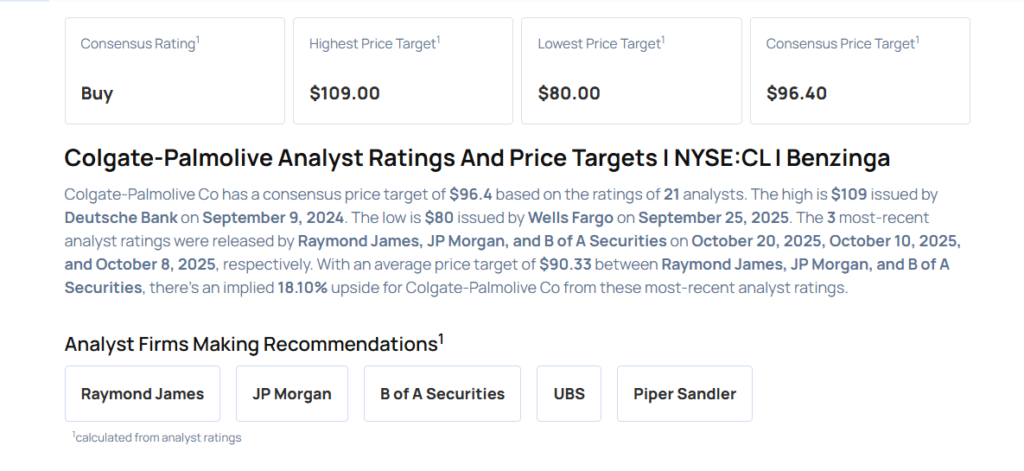
Task: Select the Piper Sandler firm button
Action: (x=684, y=394)
